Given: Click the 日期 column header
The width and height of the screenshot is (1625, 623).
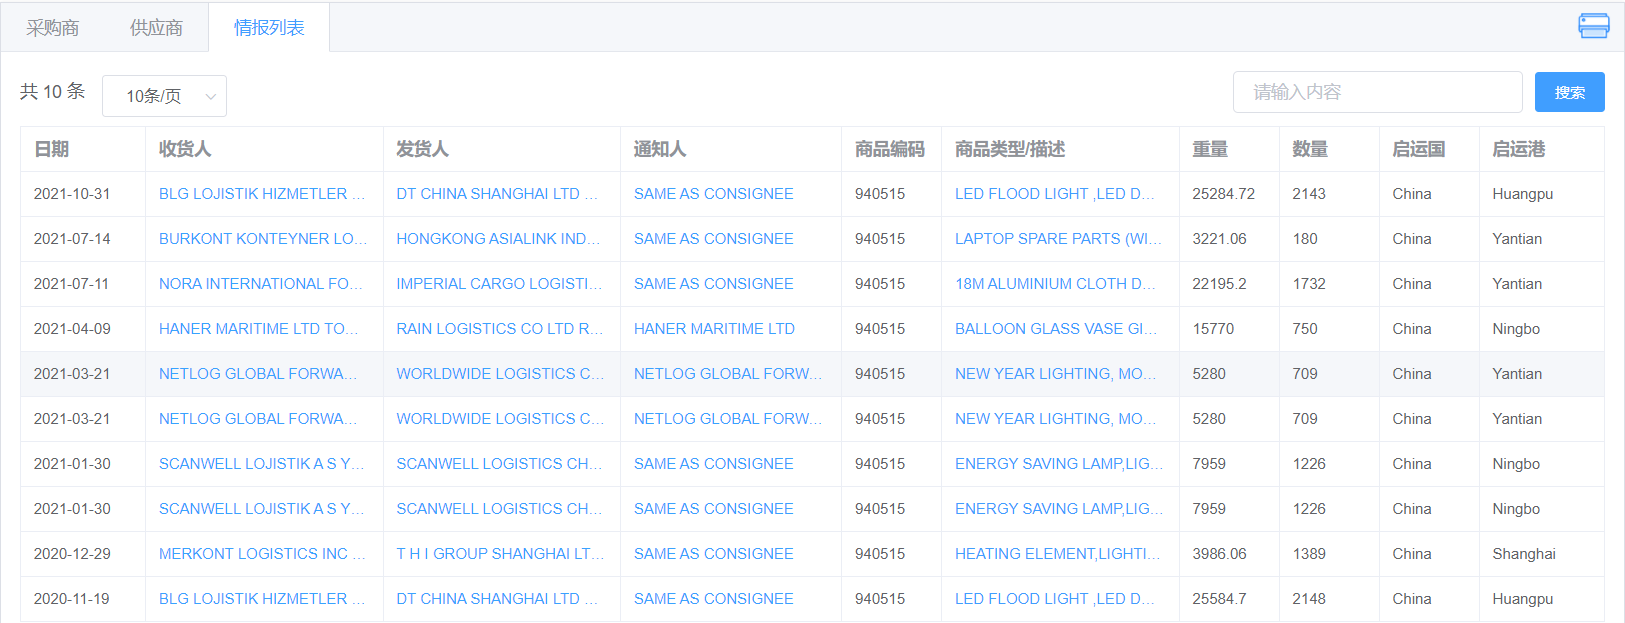Looking at the screenshot, I should 52,149.
